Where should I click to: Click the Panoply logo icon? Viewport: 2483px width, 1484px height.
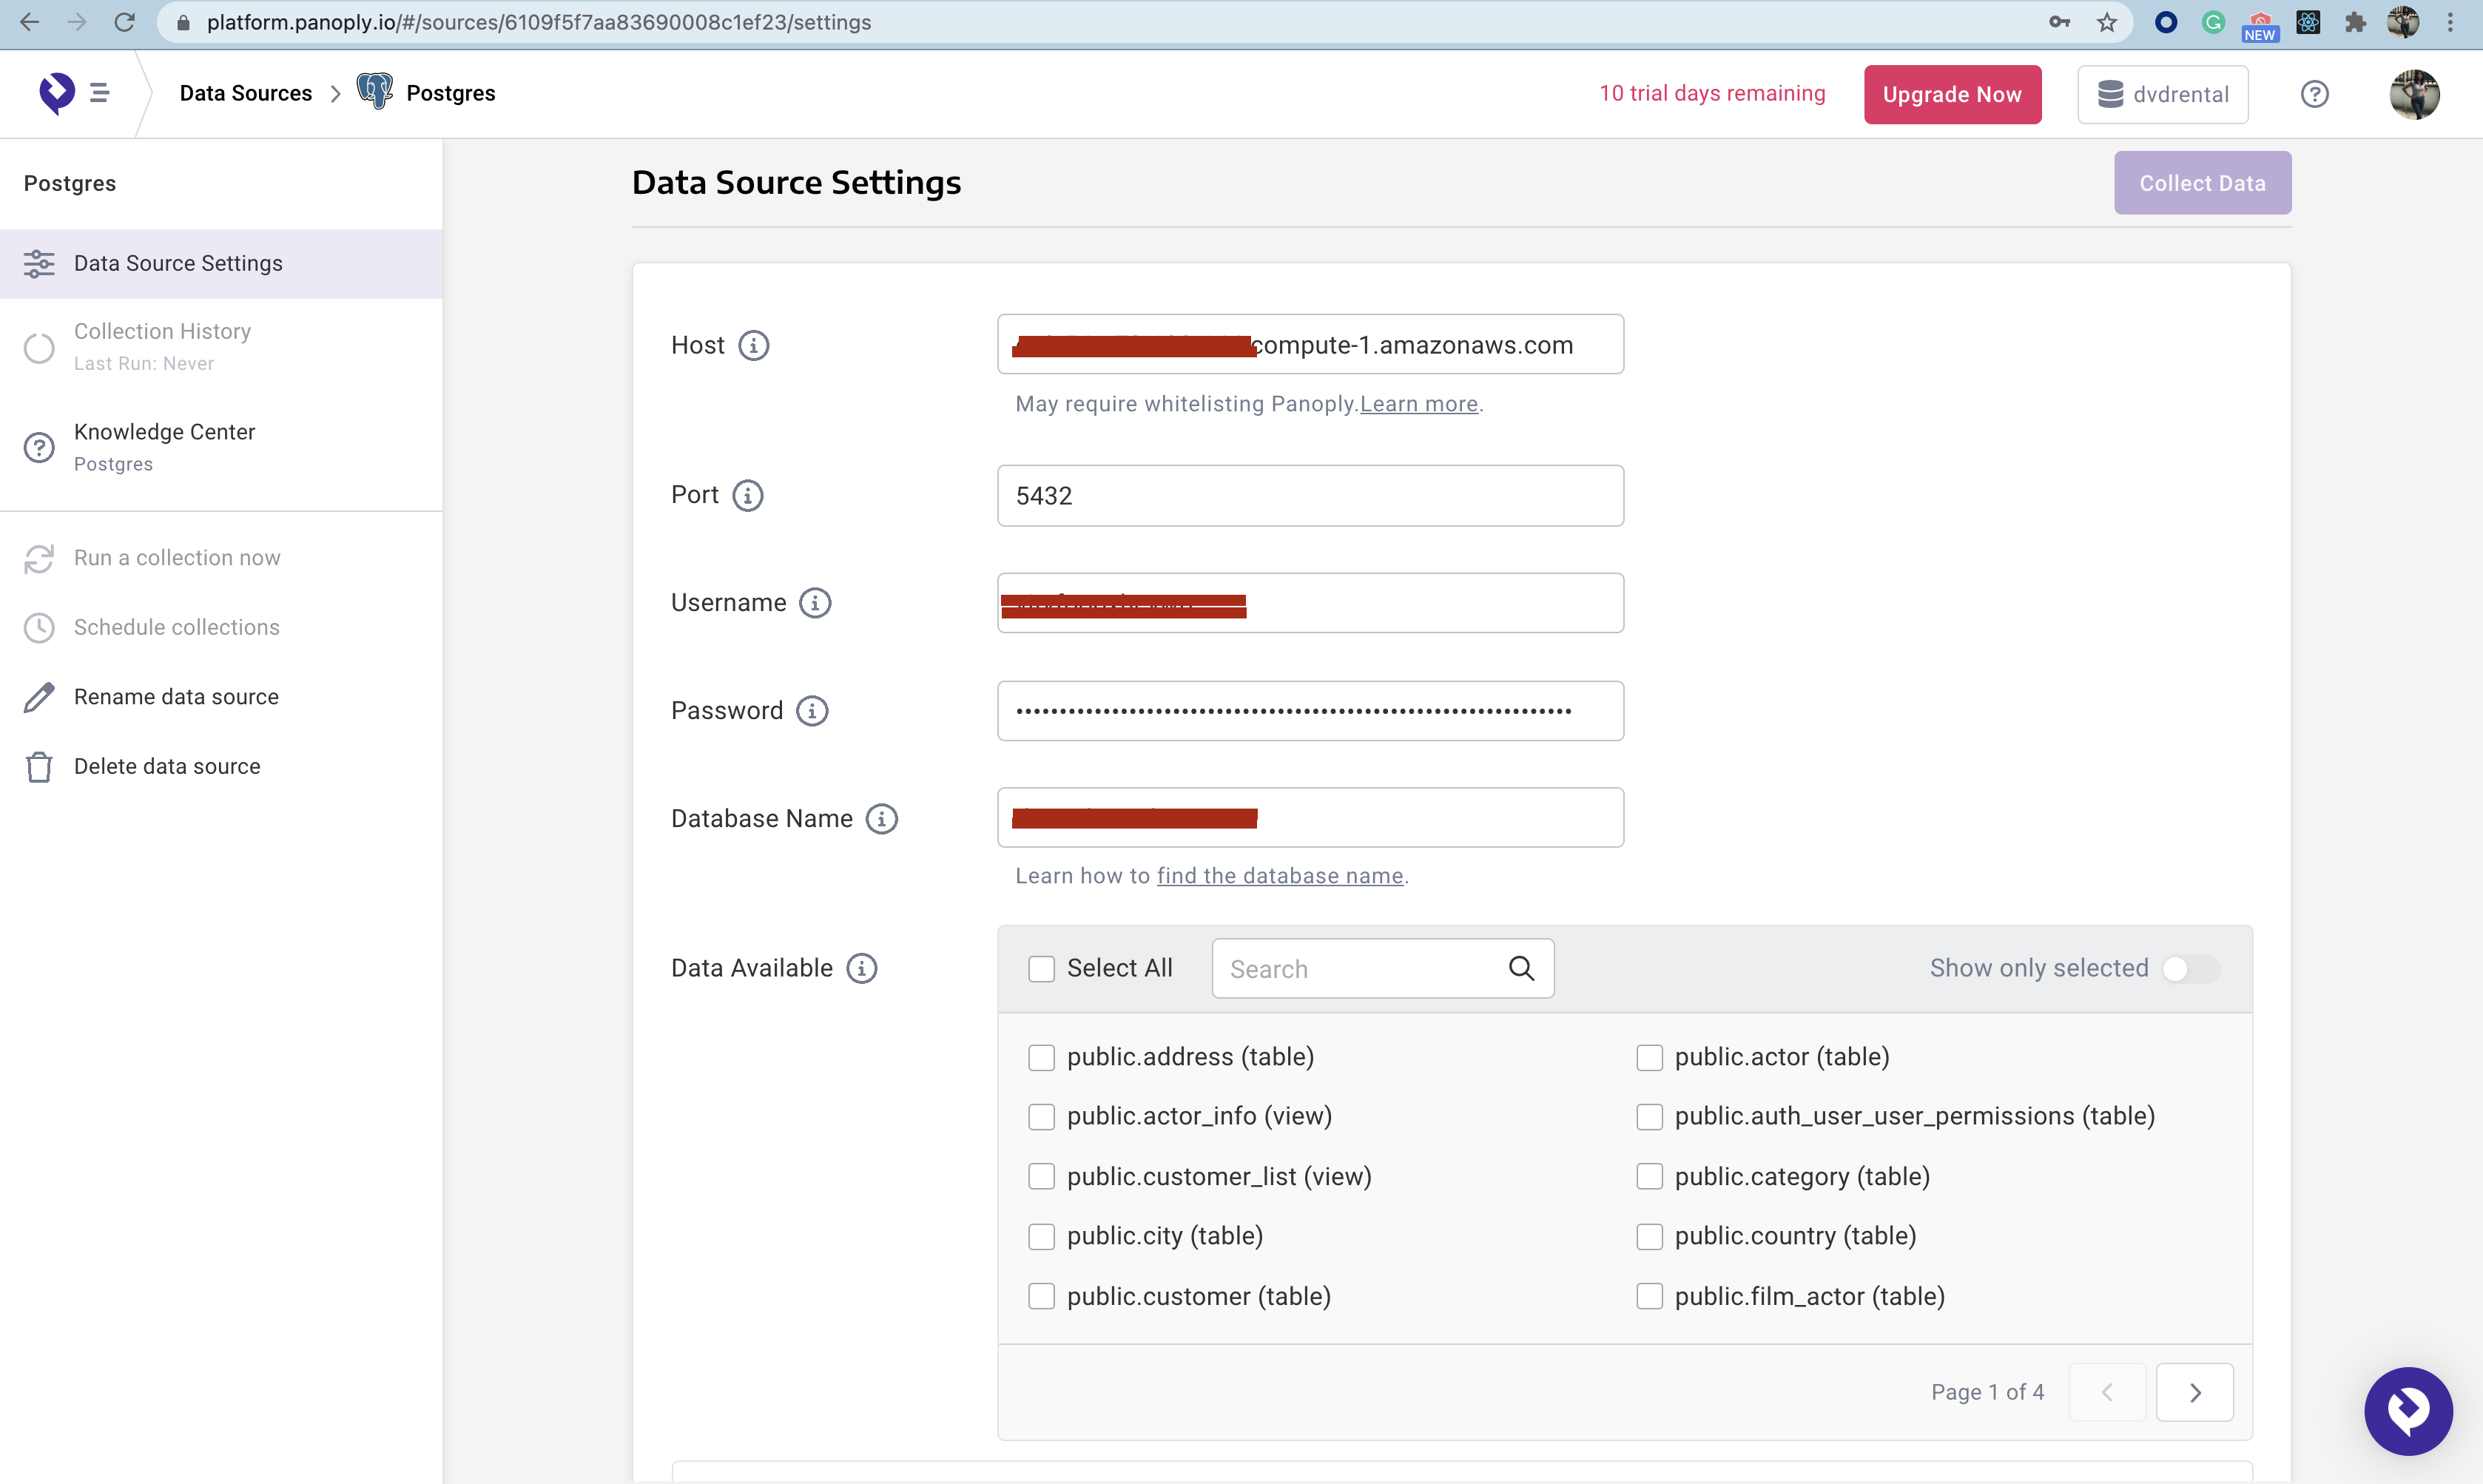[56, 92]
